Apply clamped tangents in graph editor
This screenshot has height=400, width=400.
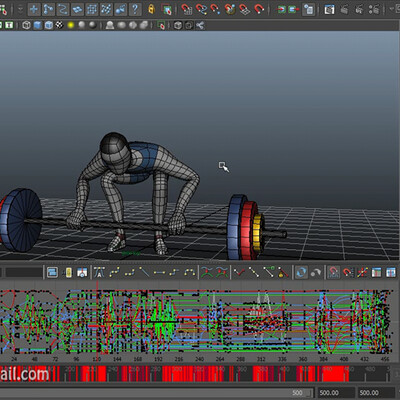coord(129,272)
